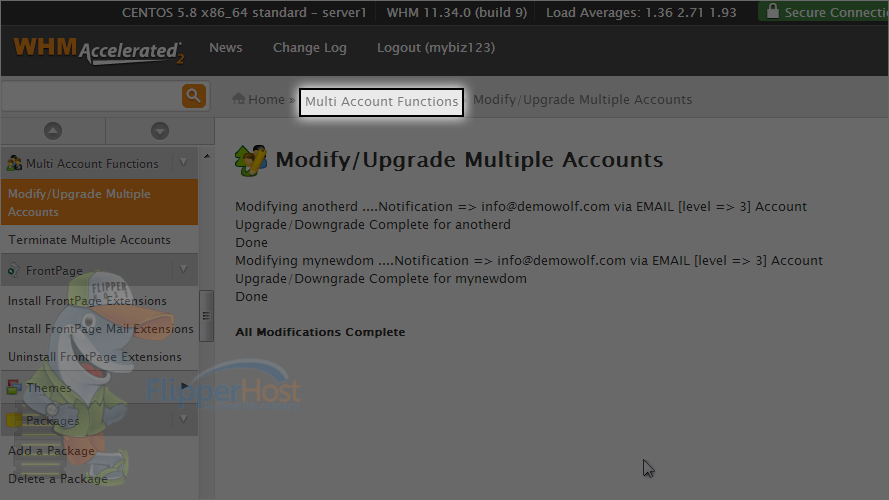The width and height of the screenshot is (889, 500).
Task: Click the Packages section icon
Action: (x=14, y=420)
